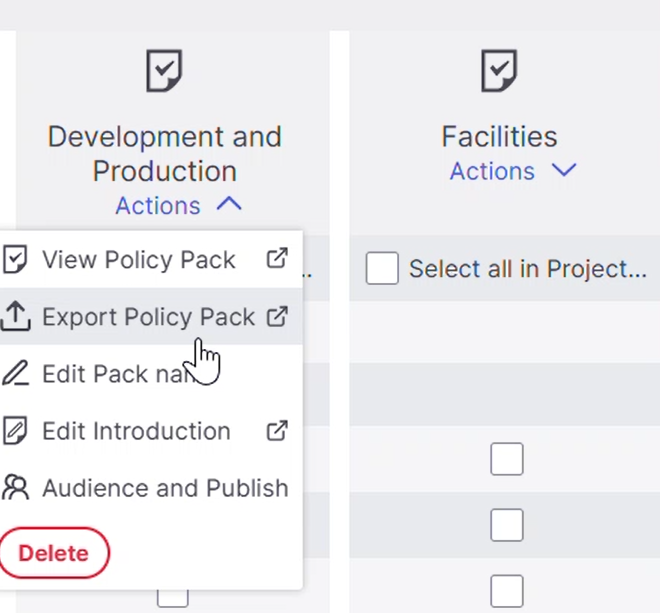Select View Policy Pack menu item
This screenshot has height=613, width=660.
point(139,260)
